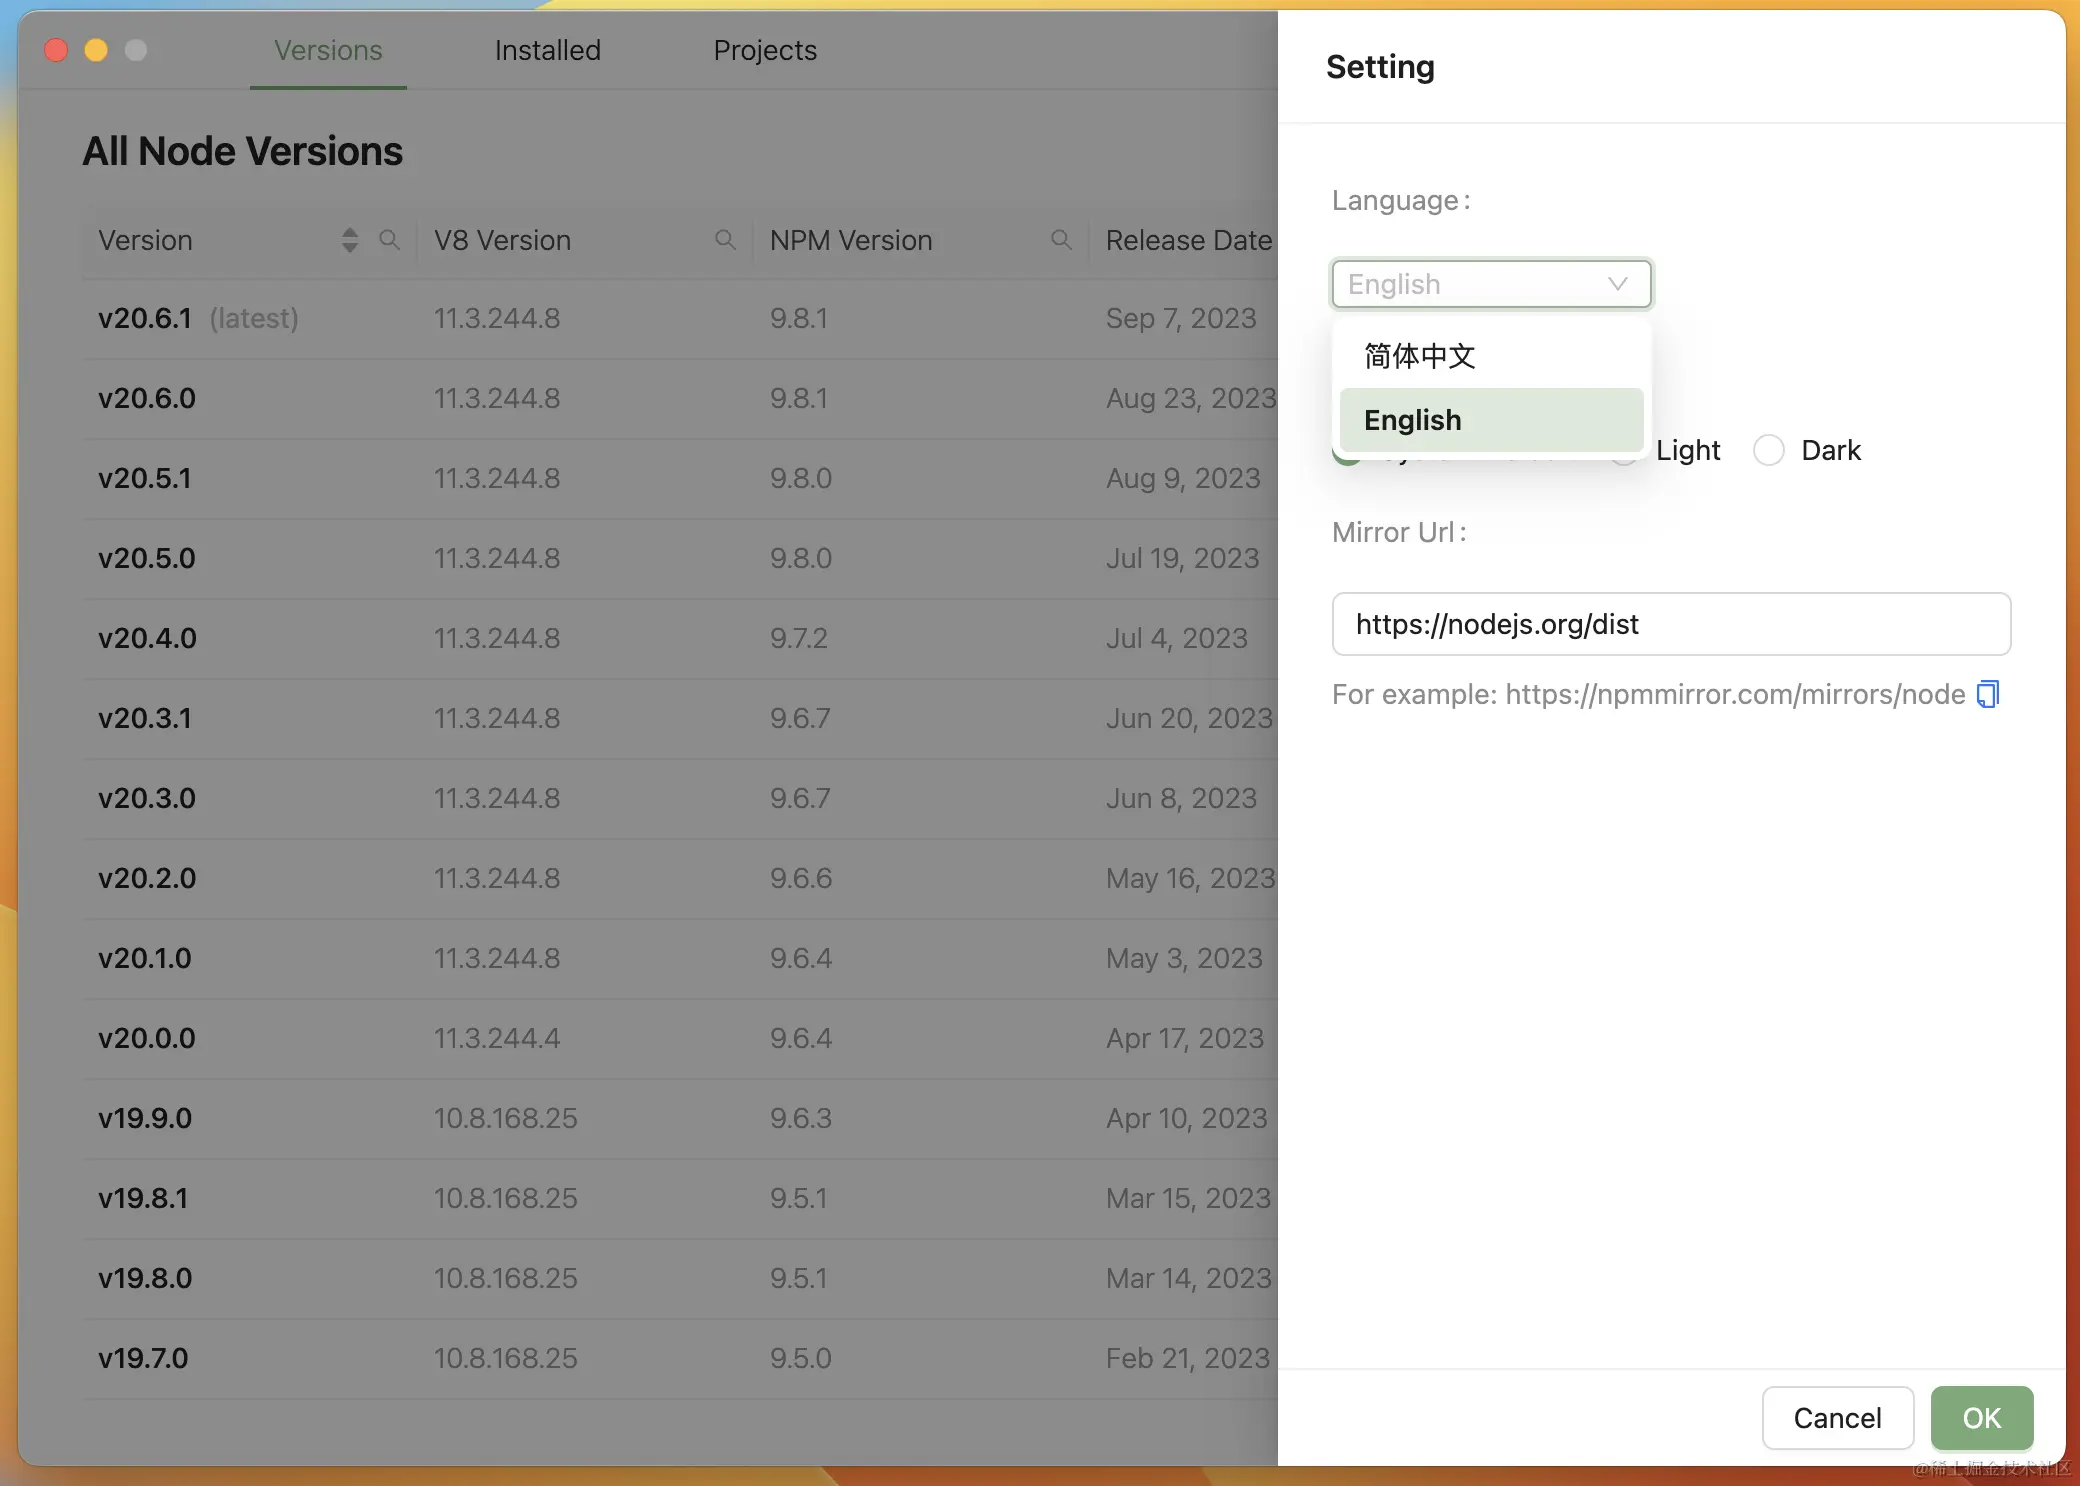Choose 简体中文 from the language list
The width and height of the screenshot is (2080, 1486).
pos(1419,356)
